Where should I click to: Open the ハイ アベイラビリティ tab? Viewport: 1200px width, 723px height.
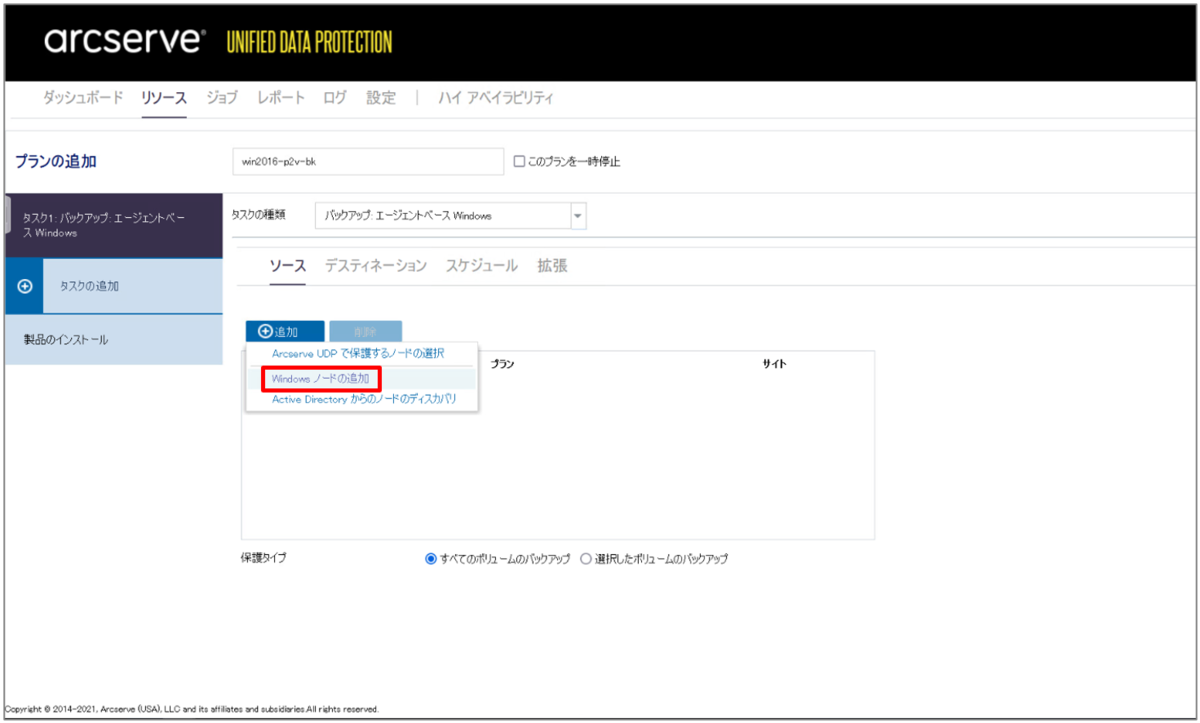(496, 98)
